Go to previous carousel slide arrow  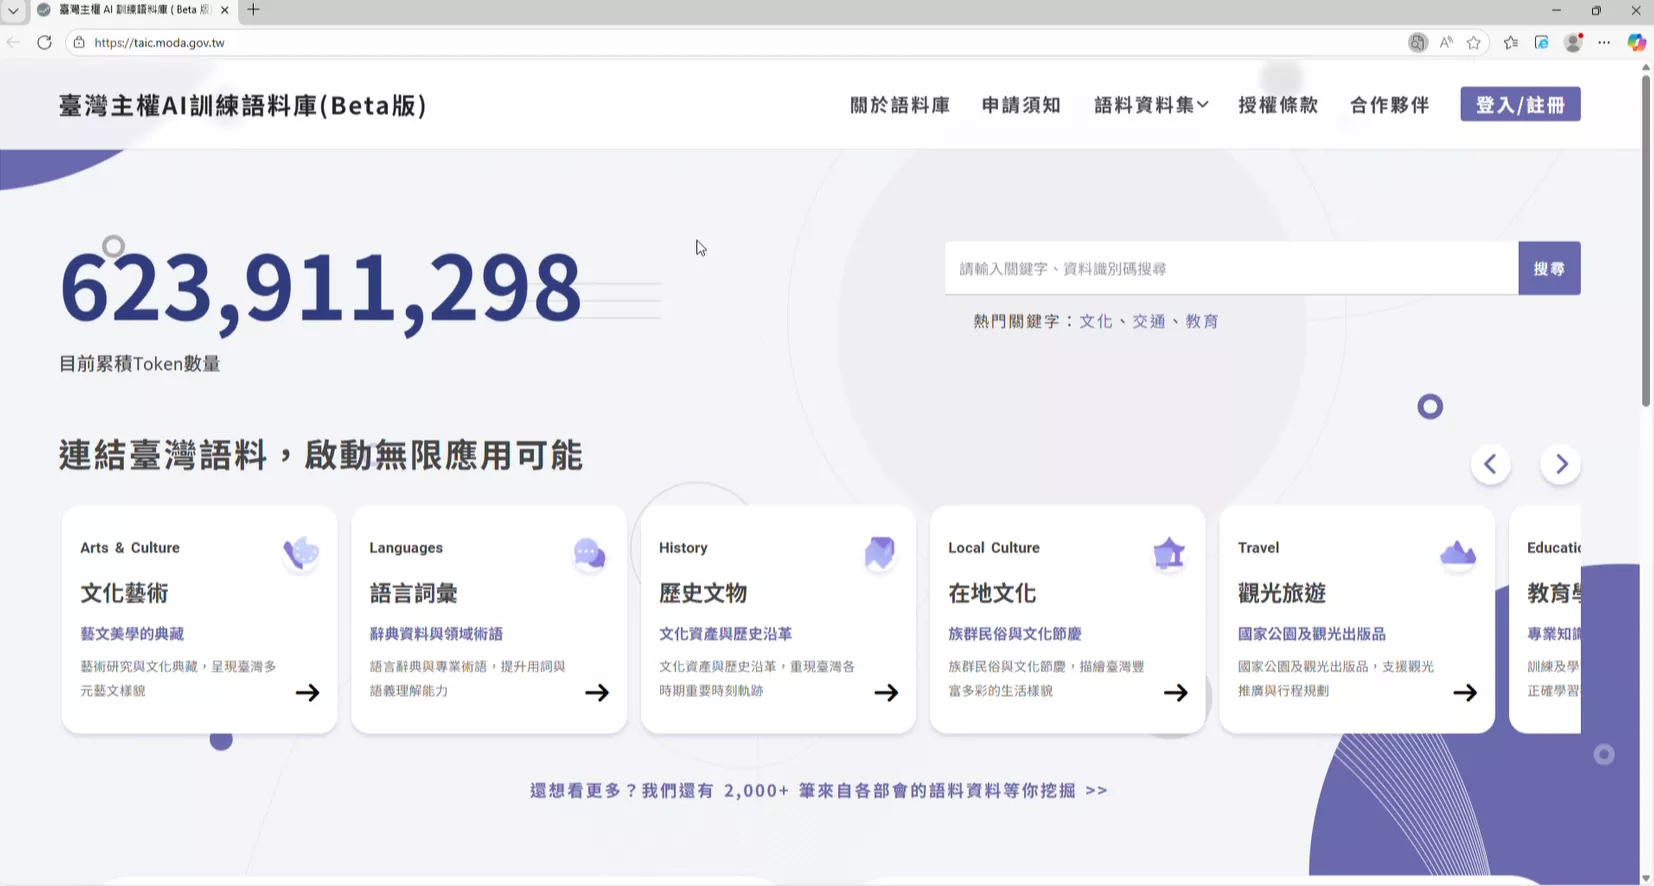[1490, 464]
